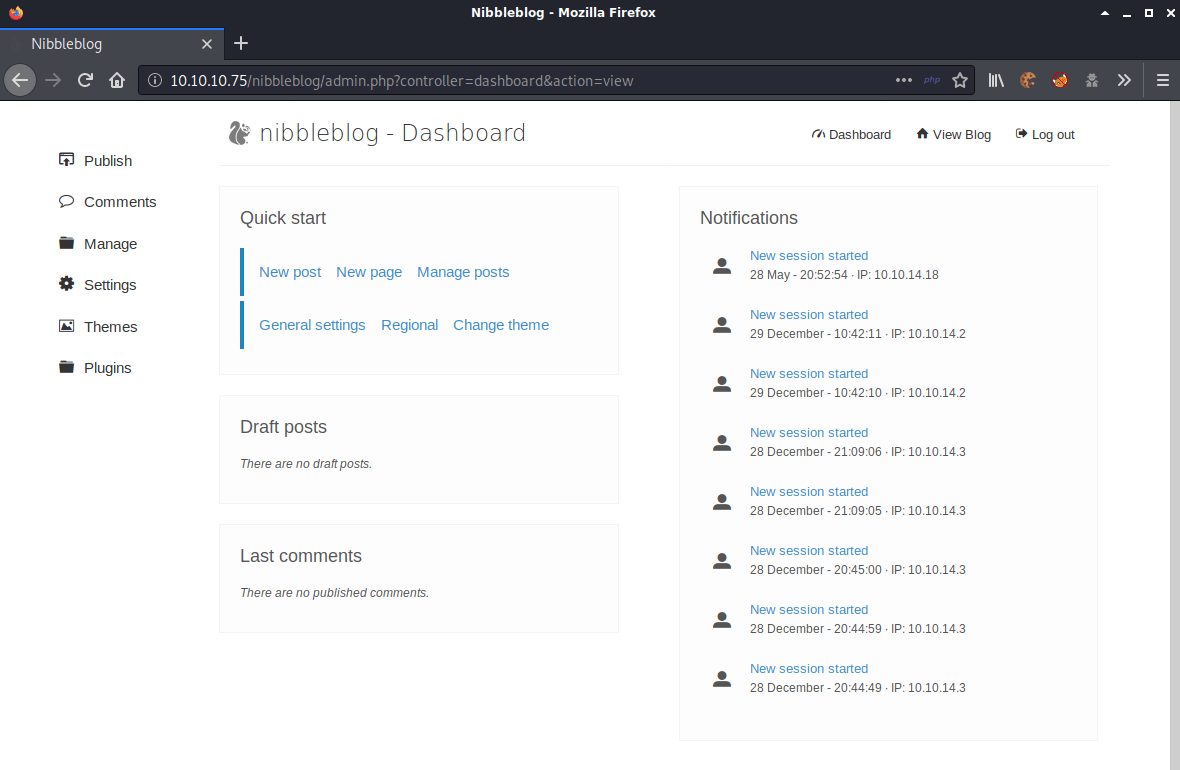Open the Firefox hamburger menu
The height and width of the screenshot is (770, 1180).
[x=1163, y=81]
